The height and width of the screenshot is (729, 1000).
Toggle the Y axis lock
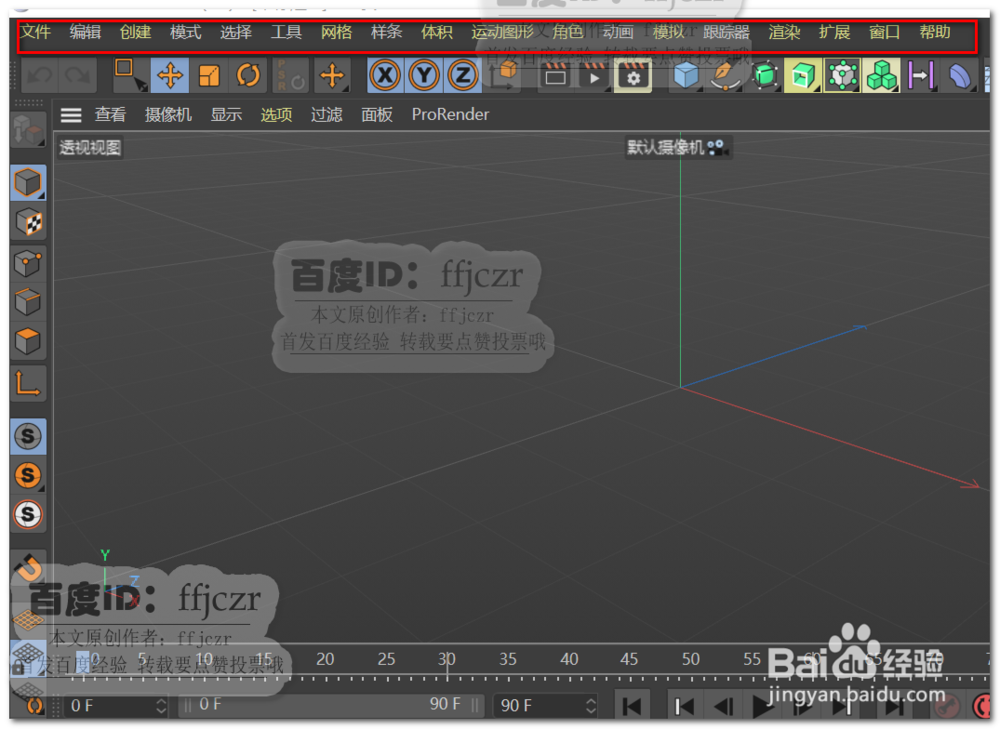pyautogui.click(x=424, y=76)
